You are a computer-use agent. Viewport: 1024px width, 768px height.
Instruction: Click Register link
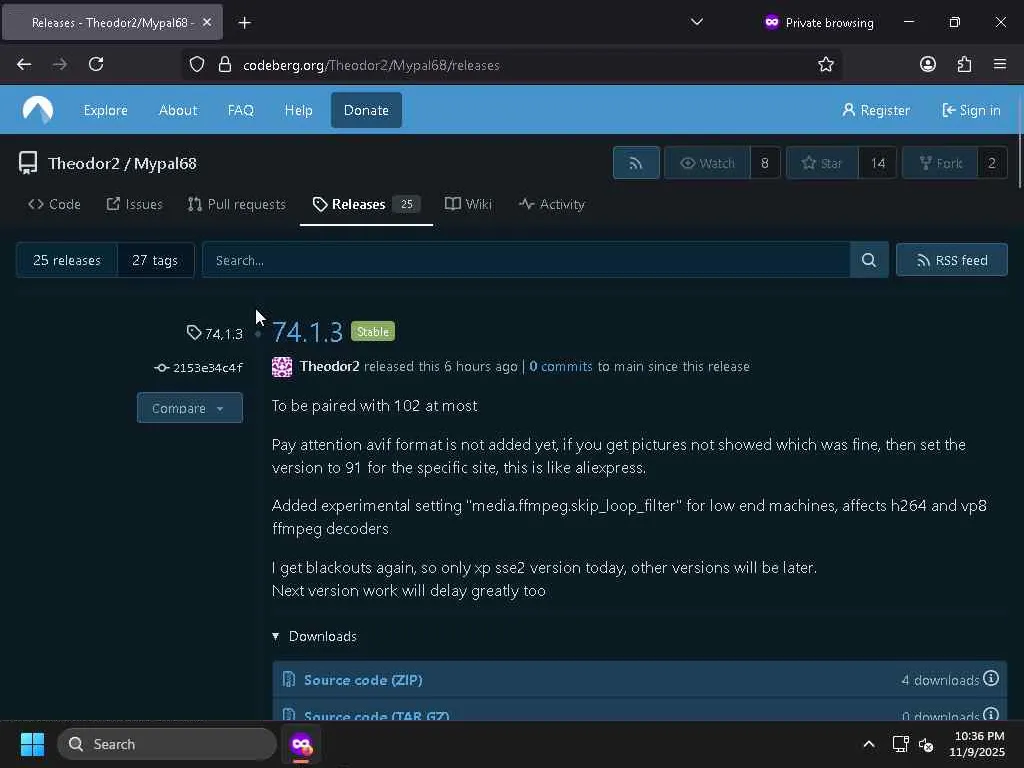point(876,110)
